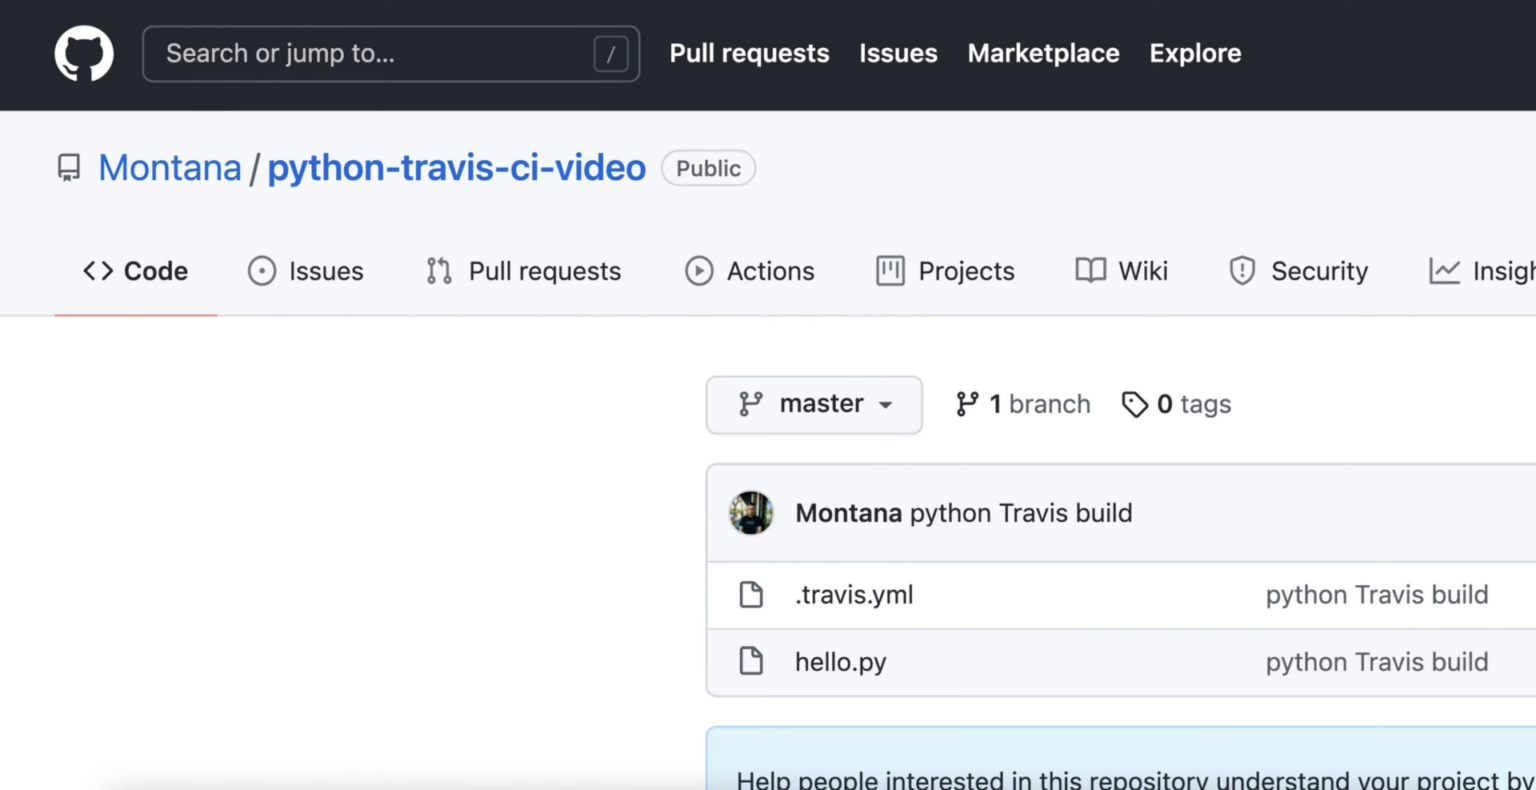
Task: Click the Montana profile link
Action: click(169, 168)
